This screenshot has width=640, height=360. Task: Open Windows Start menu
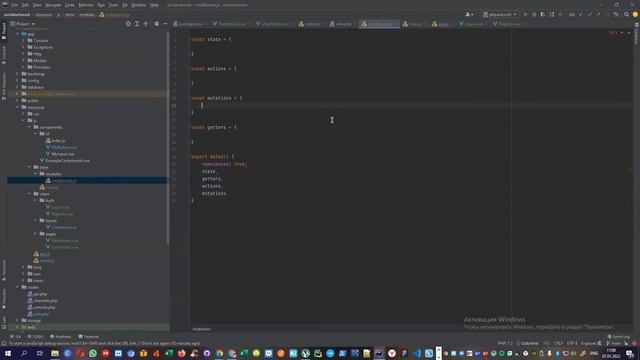click(8, 353)
